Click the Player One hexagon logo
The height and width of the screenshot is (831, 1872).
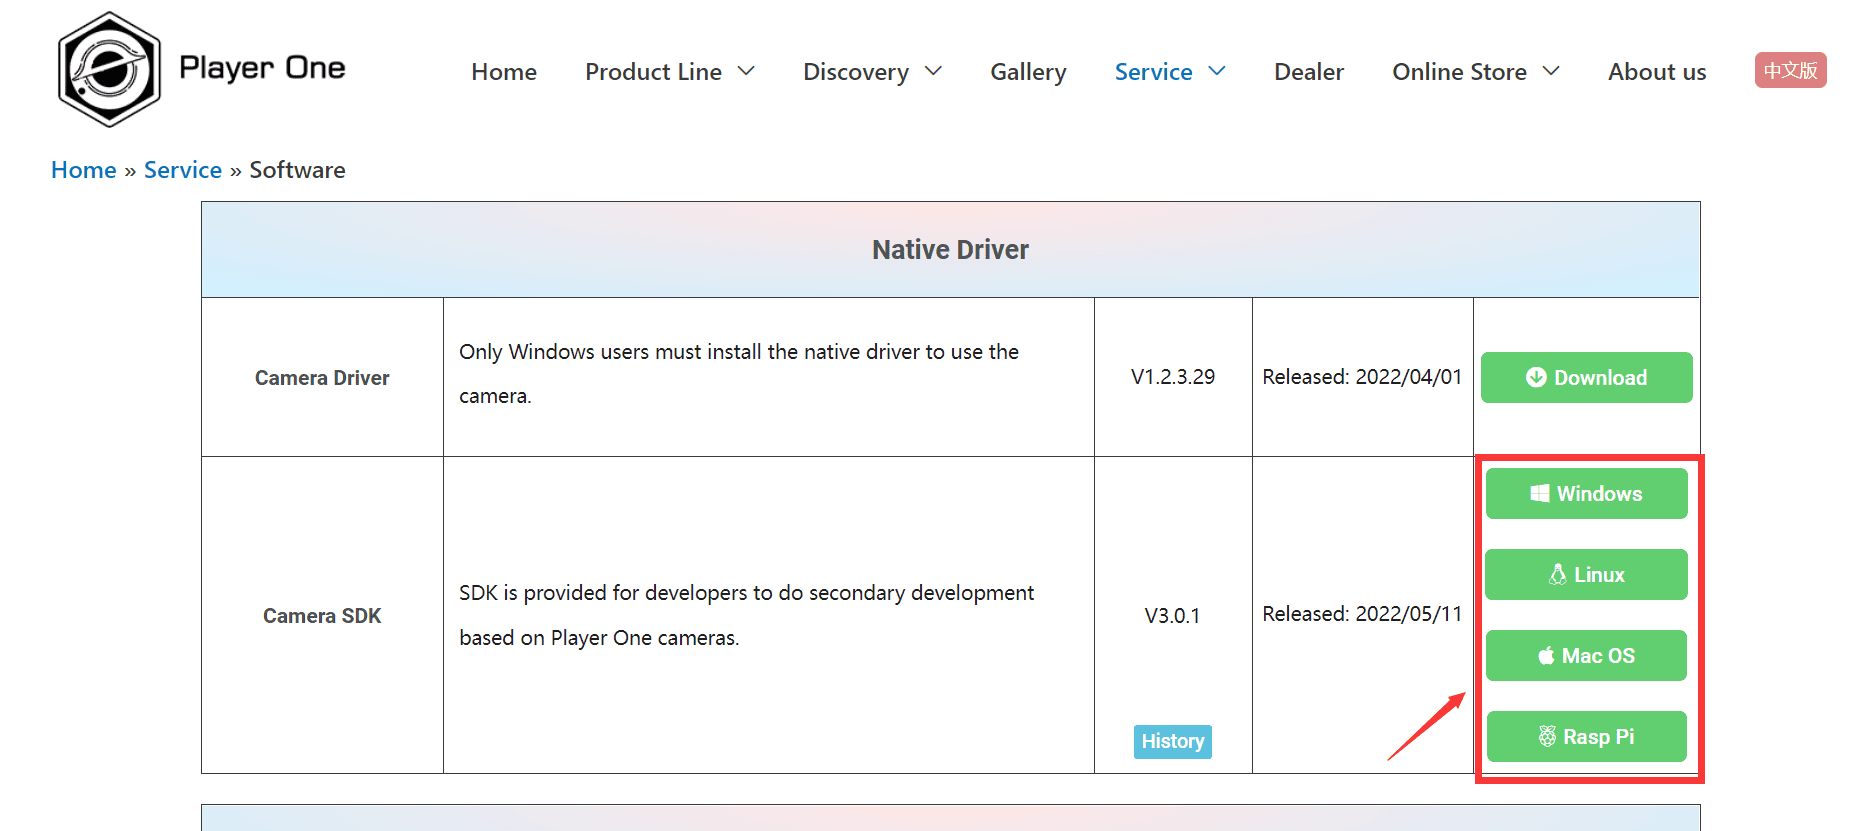[109, 69]
